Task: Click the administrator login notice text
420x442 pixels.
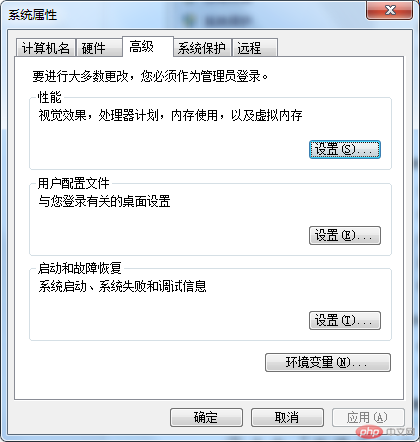Action: click(x=150, y=77)
